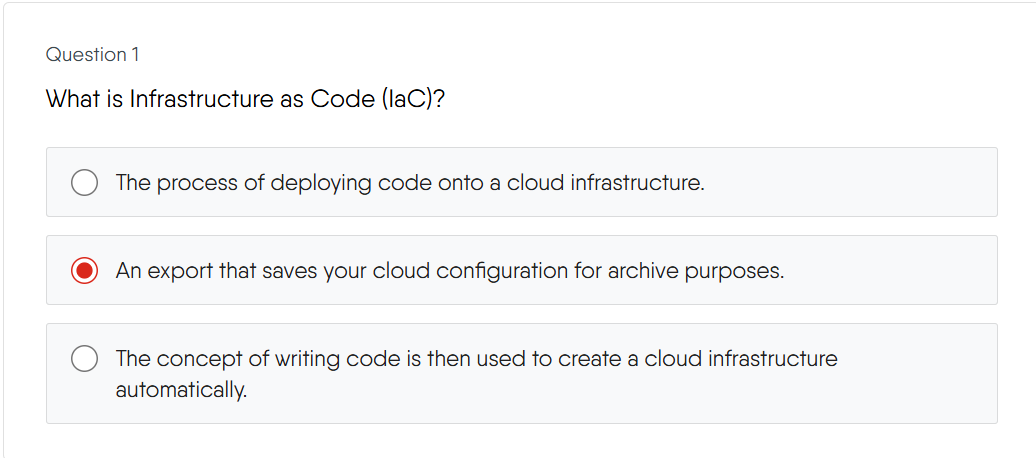
Task: Click the word 'automatically.' in the third answer
Action: coord(181,390)
